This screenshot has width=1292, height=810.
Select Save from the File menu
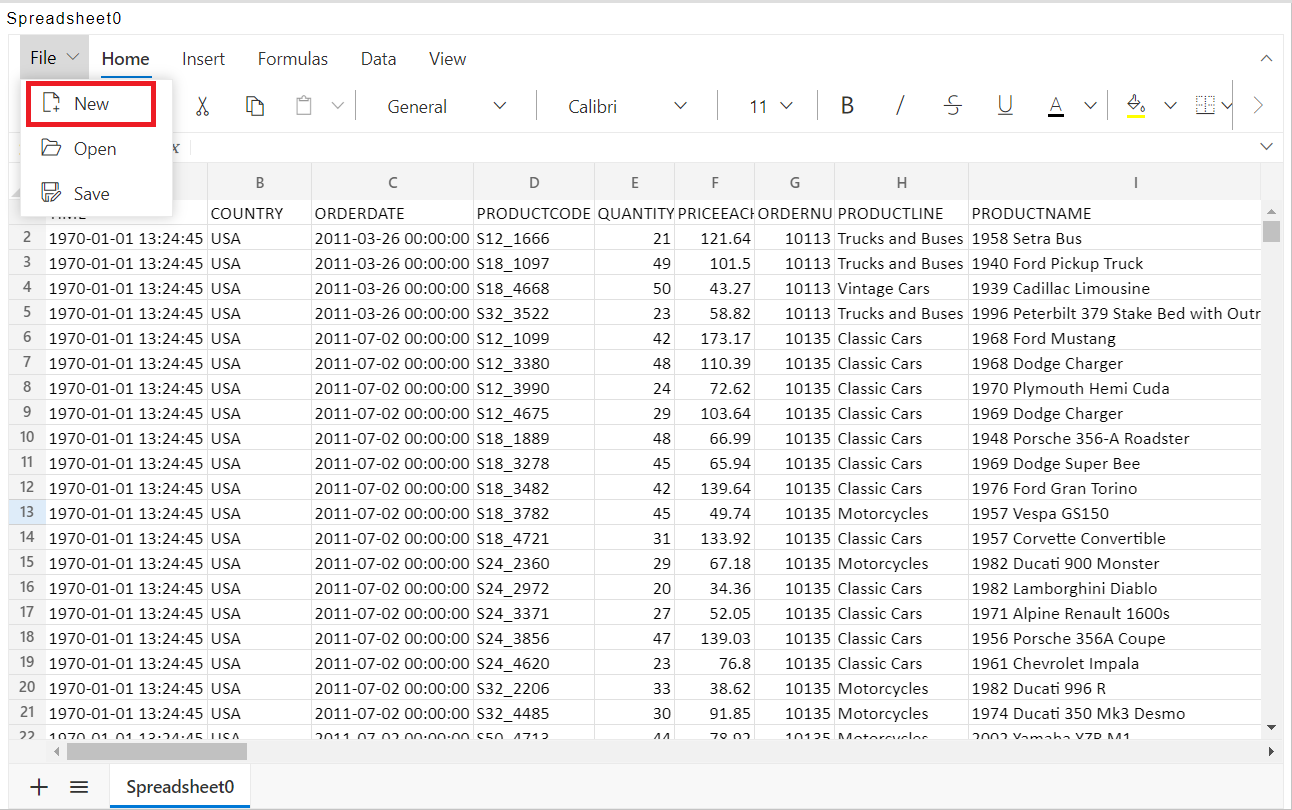pyautogui.click(x=96, y=194)
